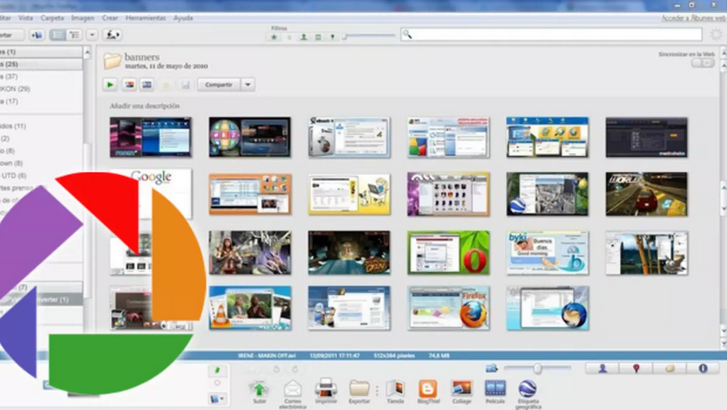
Task: Click the banners folder title
Action: pyautogui.click(x=142, y=57)
